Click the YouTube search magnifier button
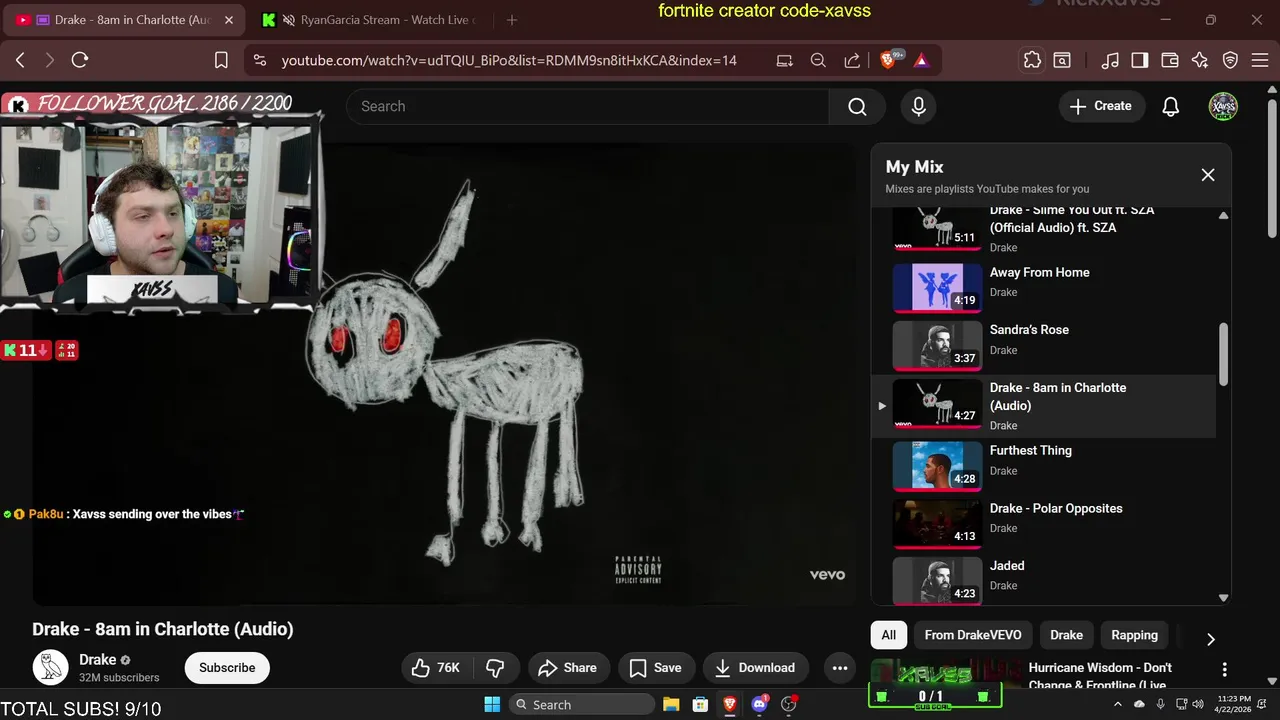Screen dimensions: 1280x720 point(857,106)
